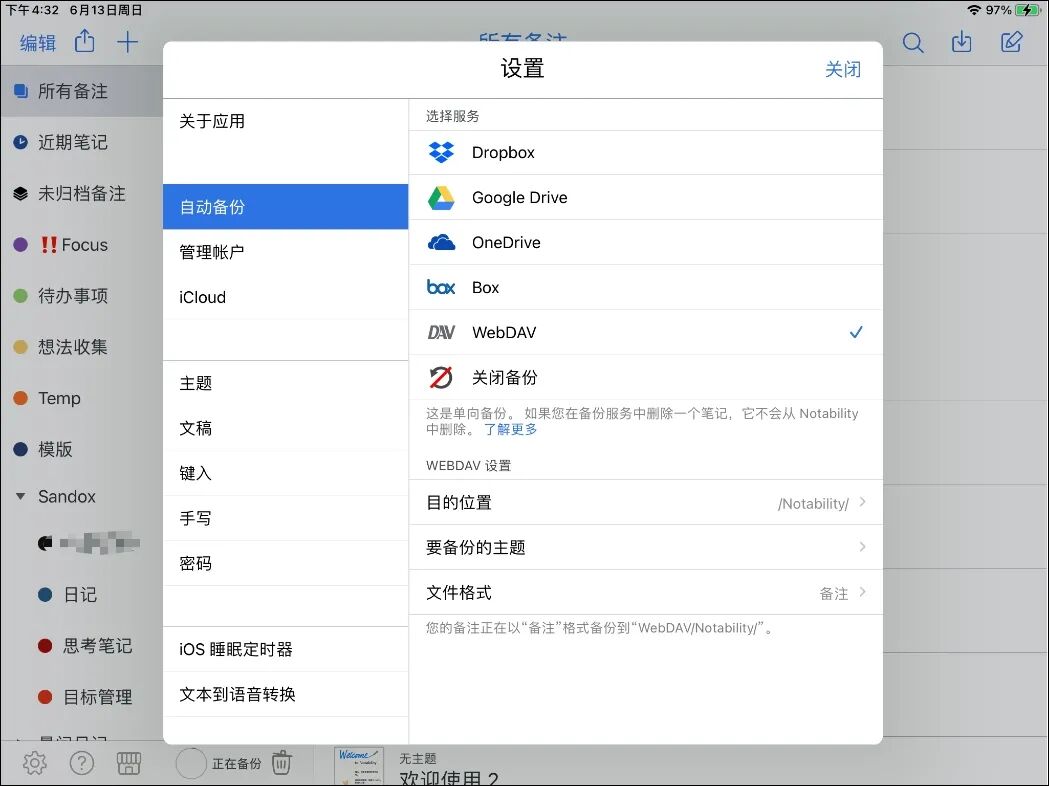Open 关于应用 settings section
The height and width of the screenshot is (786, 1049).
pyautogui.click(x=286, y=121)
